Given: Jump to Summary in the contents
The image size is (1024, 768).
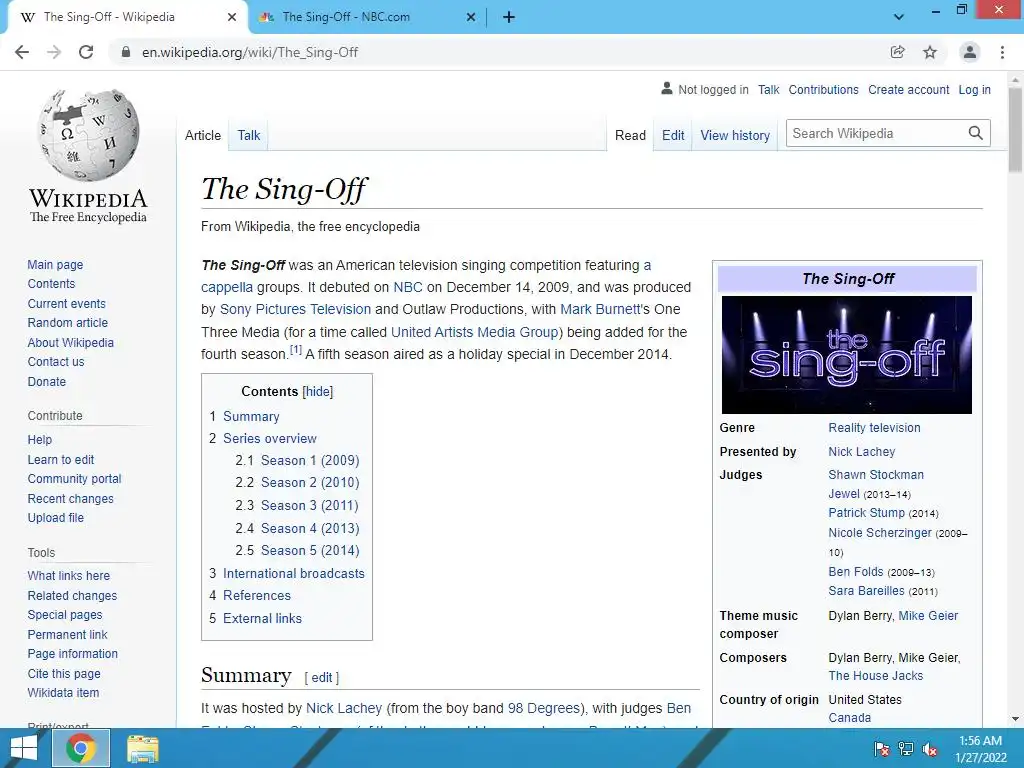Looking at the screenshot, I should [251, 416].
